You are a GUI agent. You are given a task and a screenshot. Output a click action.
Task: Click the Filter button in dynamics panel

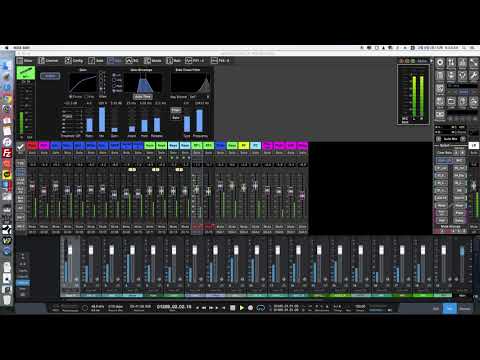click(176, 110)
